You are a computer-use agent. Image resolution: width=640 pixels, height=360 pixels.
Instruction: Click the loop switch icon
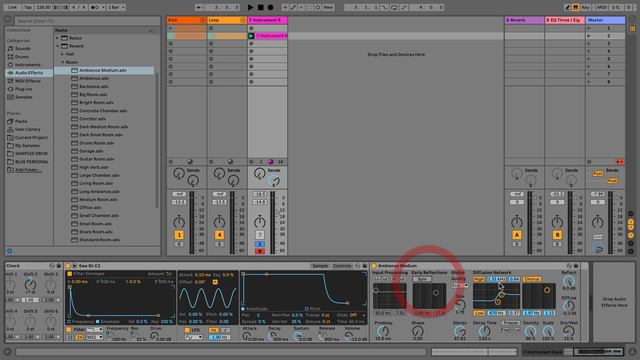pos(394,7)
